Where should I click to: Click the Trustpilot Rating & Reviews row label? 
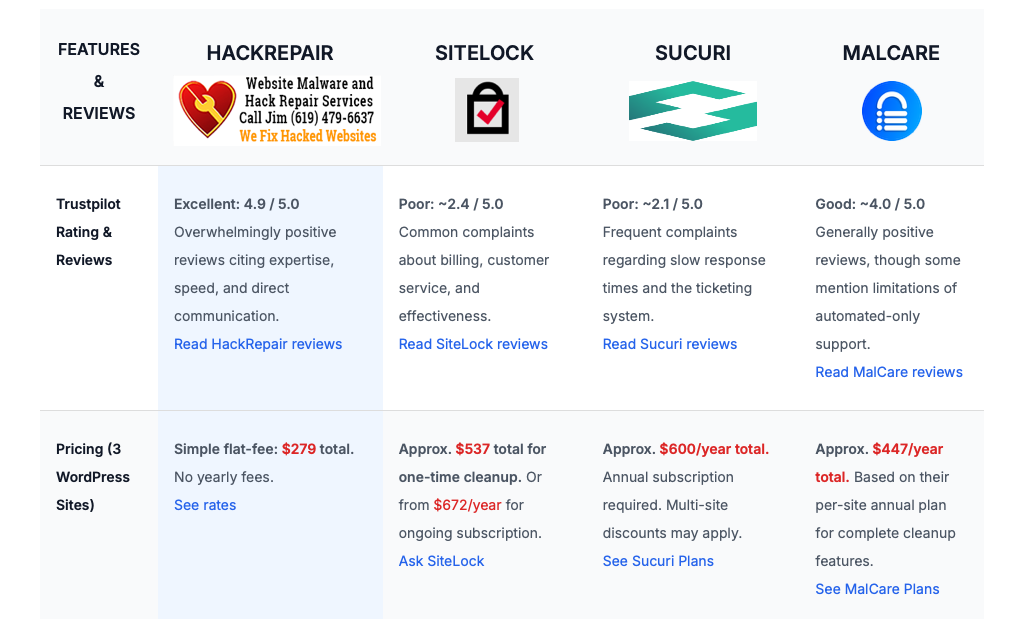tap(88, 232)
